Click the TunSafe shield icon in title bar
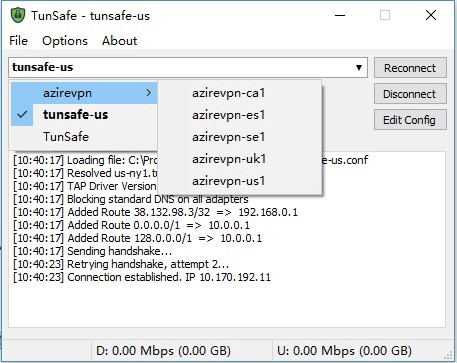Viewport: 457px width, 363px height. [18, 15]
